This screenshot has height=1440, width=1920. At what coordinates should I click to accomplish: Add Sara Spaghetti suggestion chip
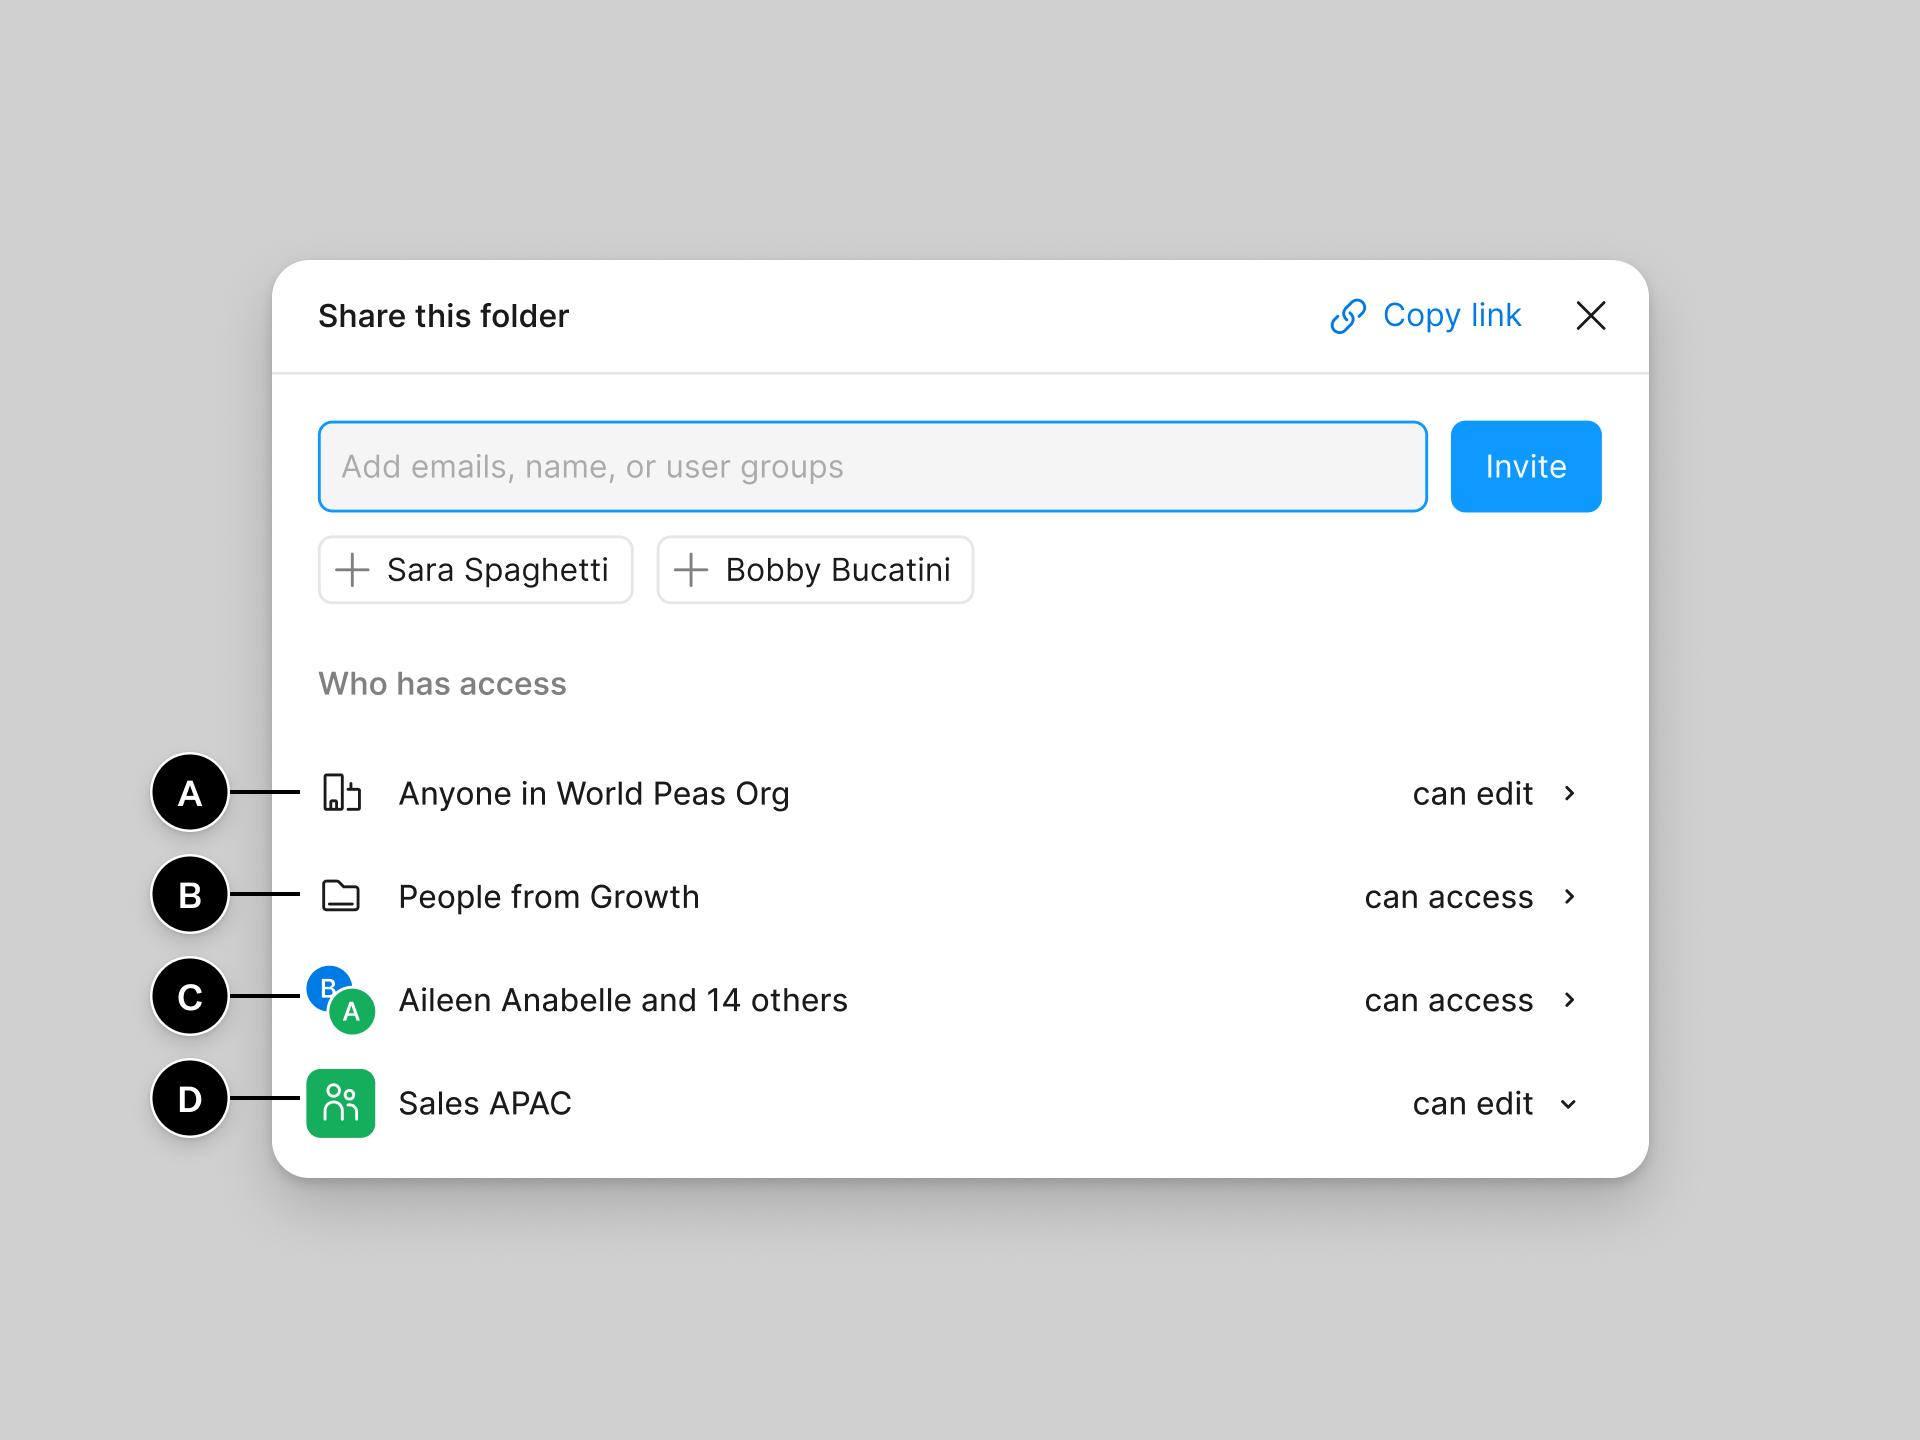click(475, 570)
